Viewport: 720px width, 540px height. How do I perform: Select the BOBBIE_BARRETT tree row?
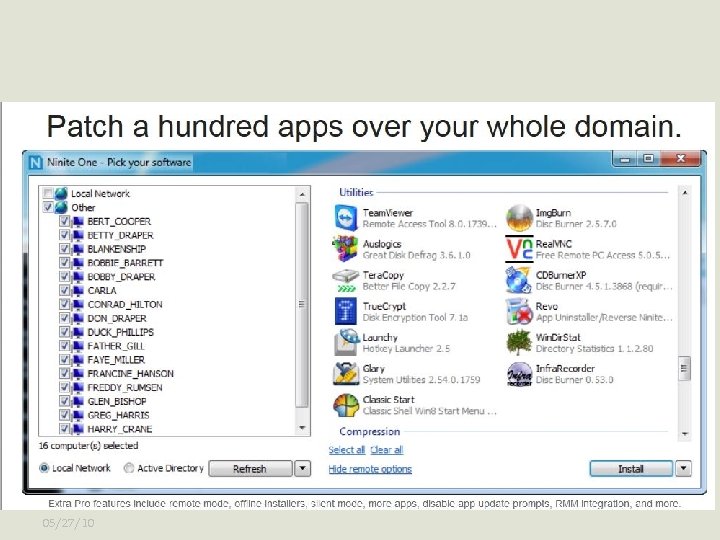(x=125, y=263)
